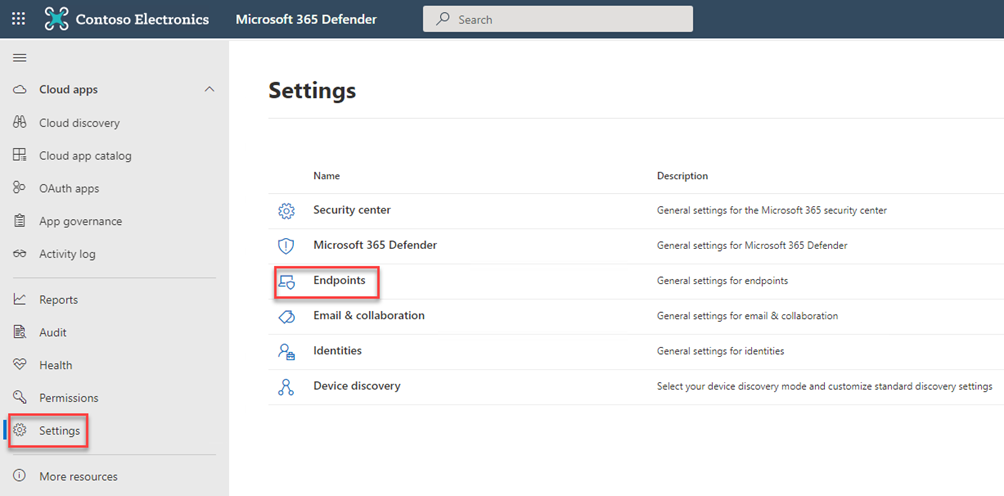The width and height of the screenshot is (1004, 496).
Task: Toggle the hamburger navigation menu
Action: (x=20, y=58)
